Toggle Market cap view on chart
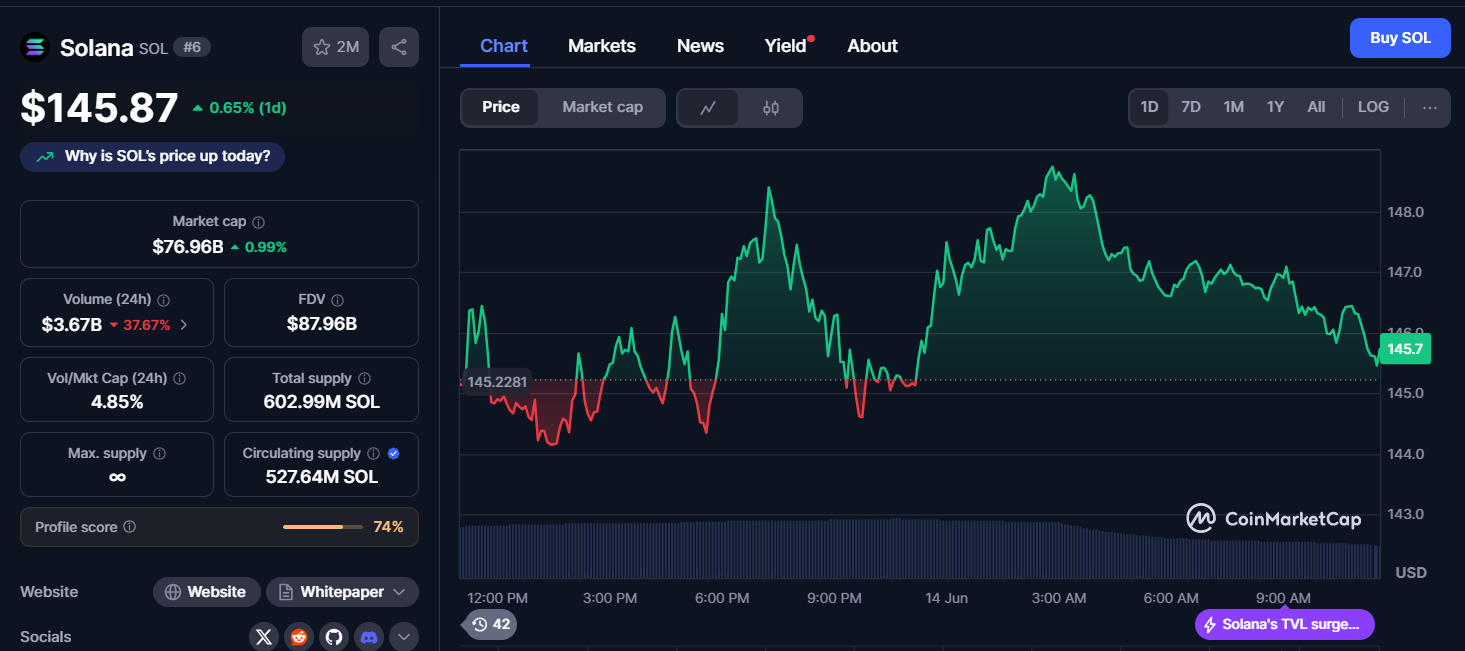This screenshot has height=651, width=1465. point(602,108)
